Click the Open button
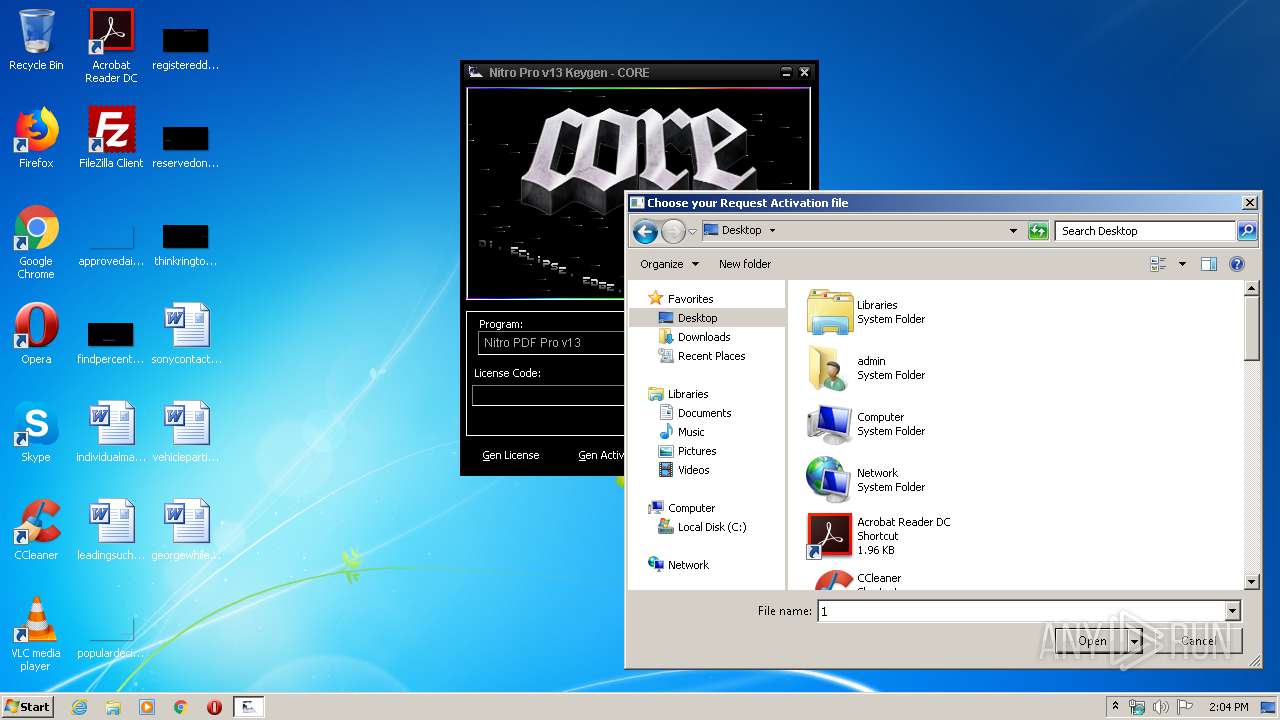 1092,641
